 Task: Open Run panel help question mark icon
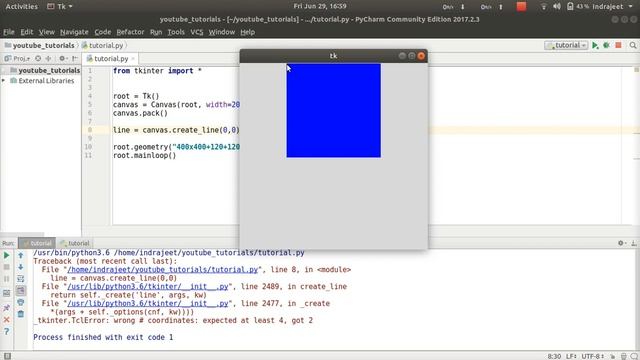point(7,331)
